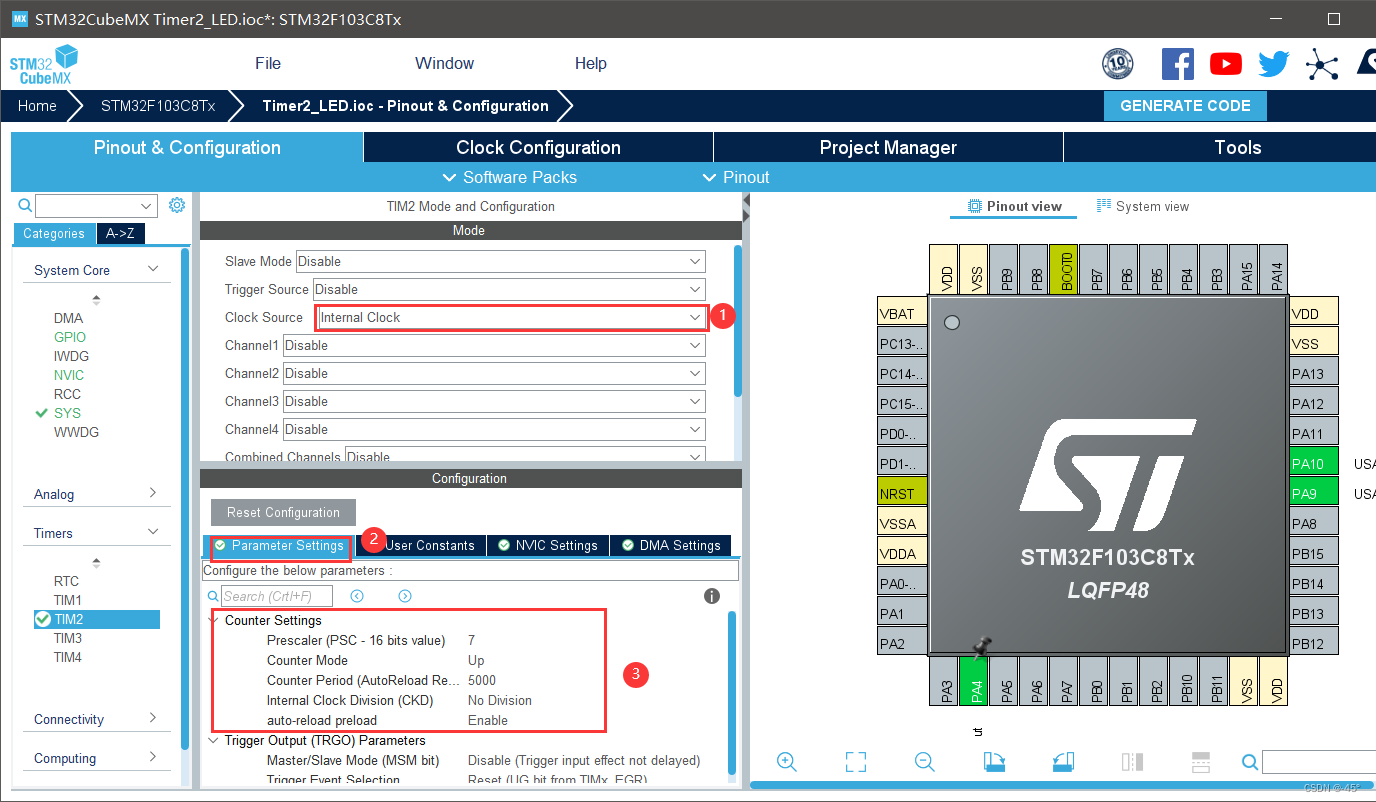Click the info icon in Configuration panel

(712, 596)
